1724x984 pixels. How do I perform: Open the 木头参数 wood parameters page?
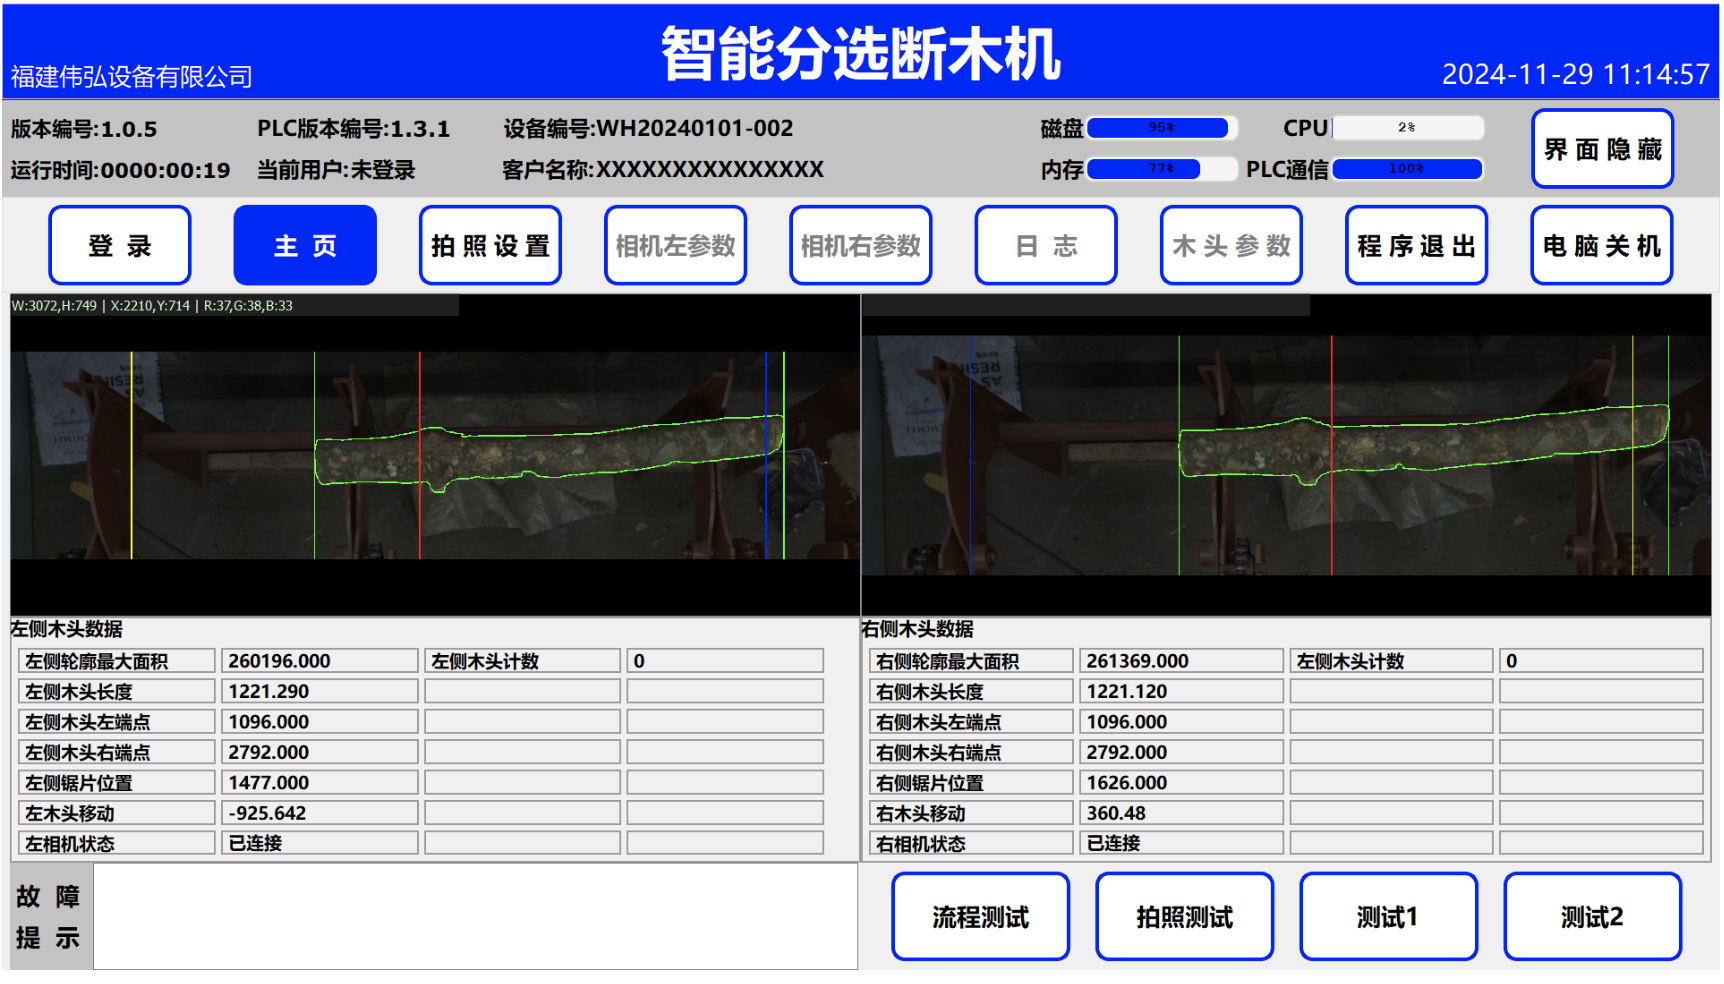(1231, 246)
